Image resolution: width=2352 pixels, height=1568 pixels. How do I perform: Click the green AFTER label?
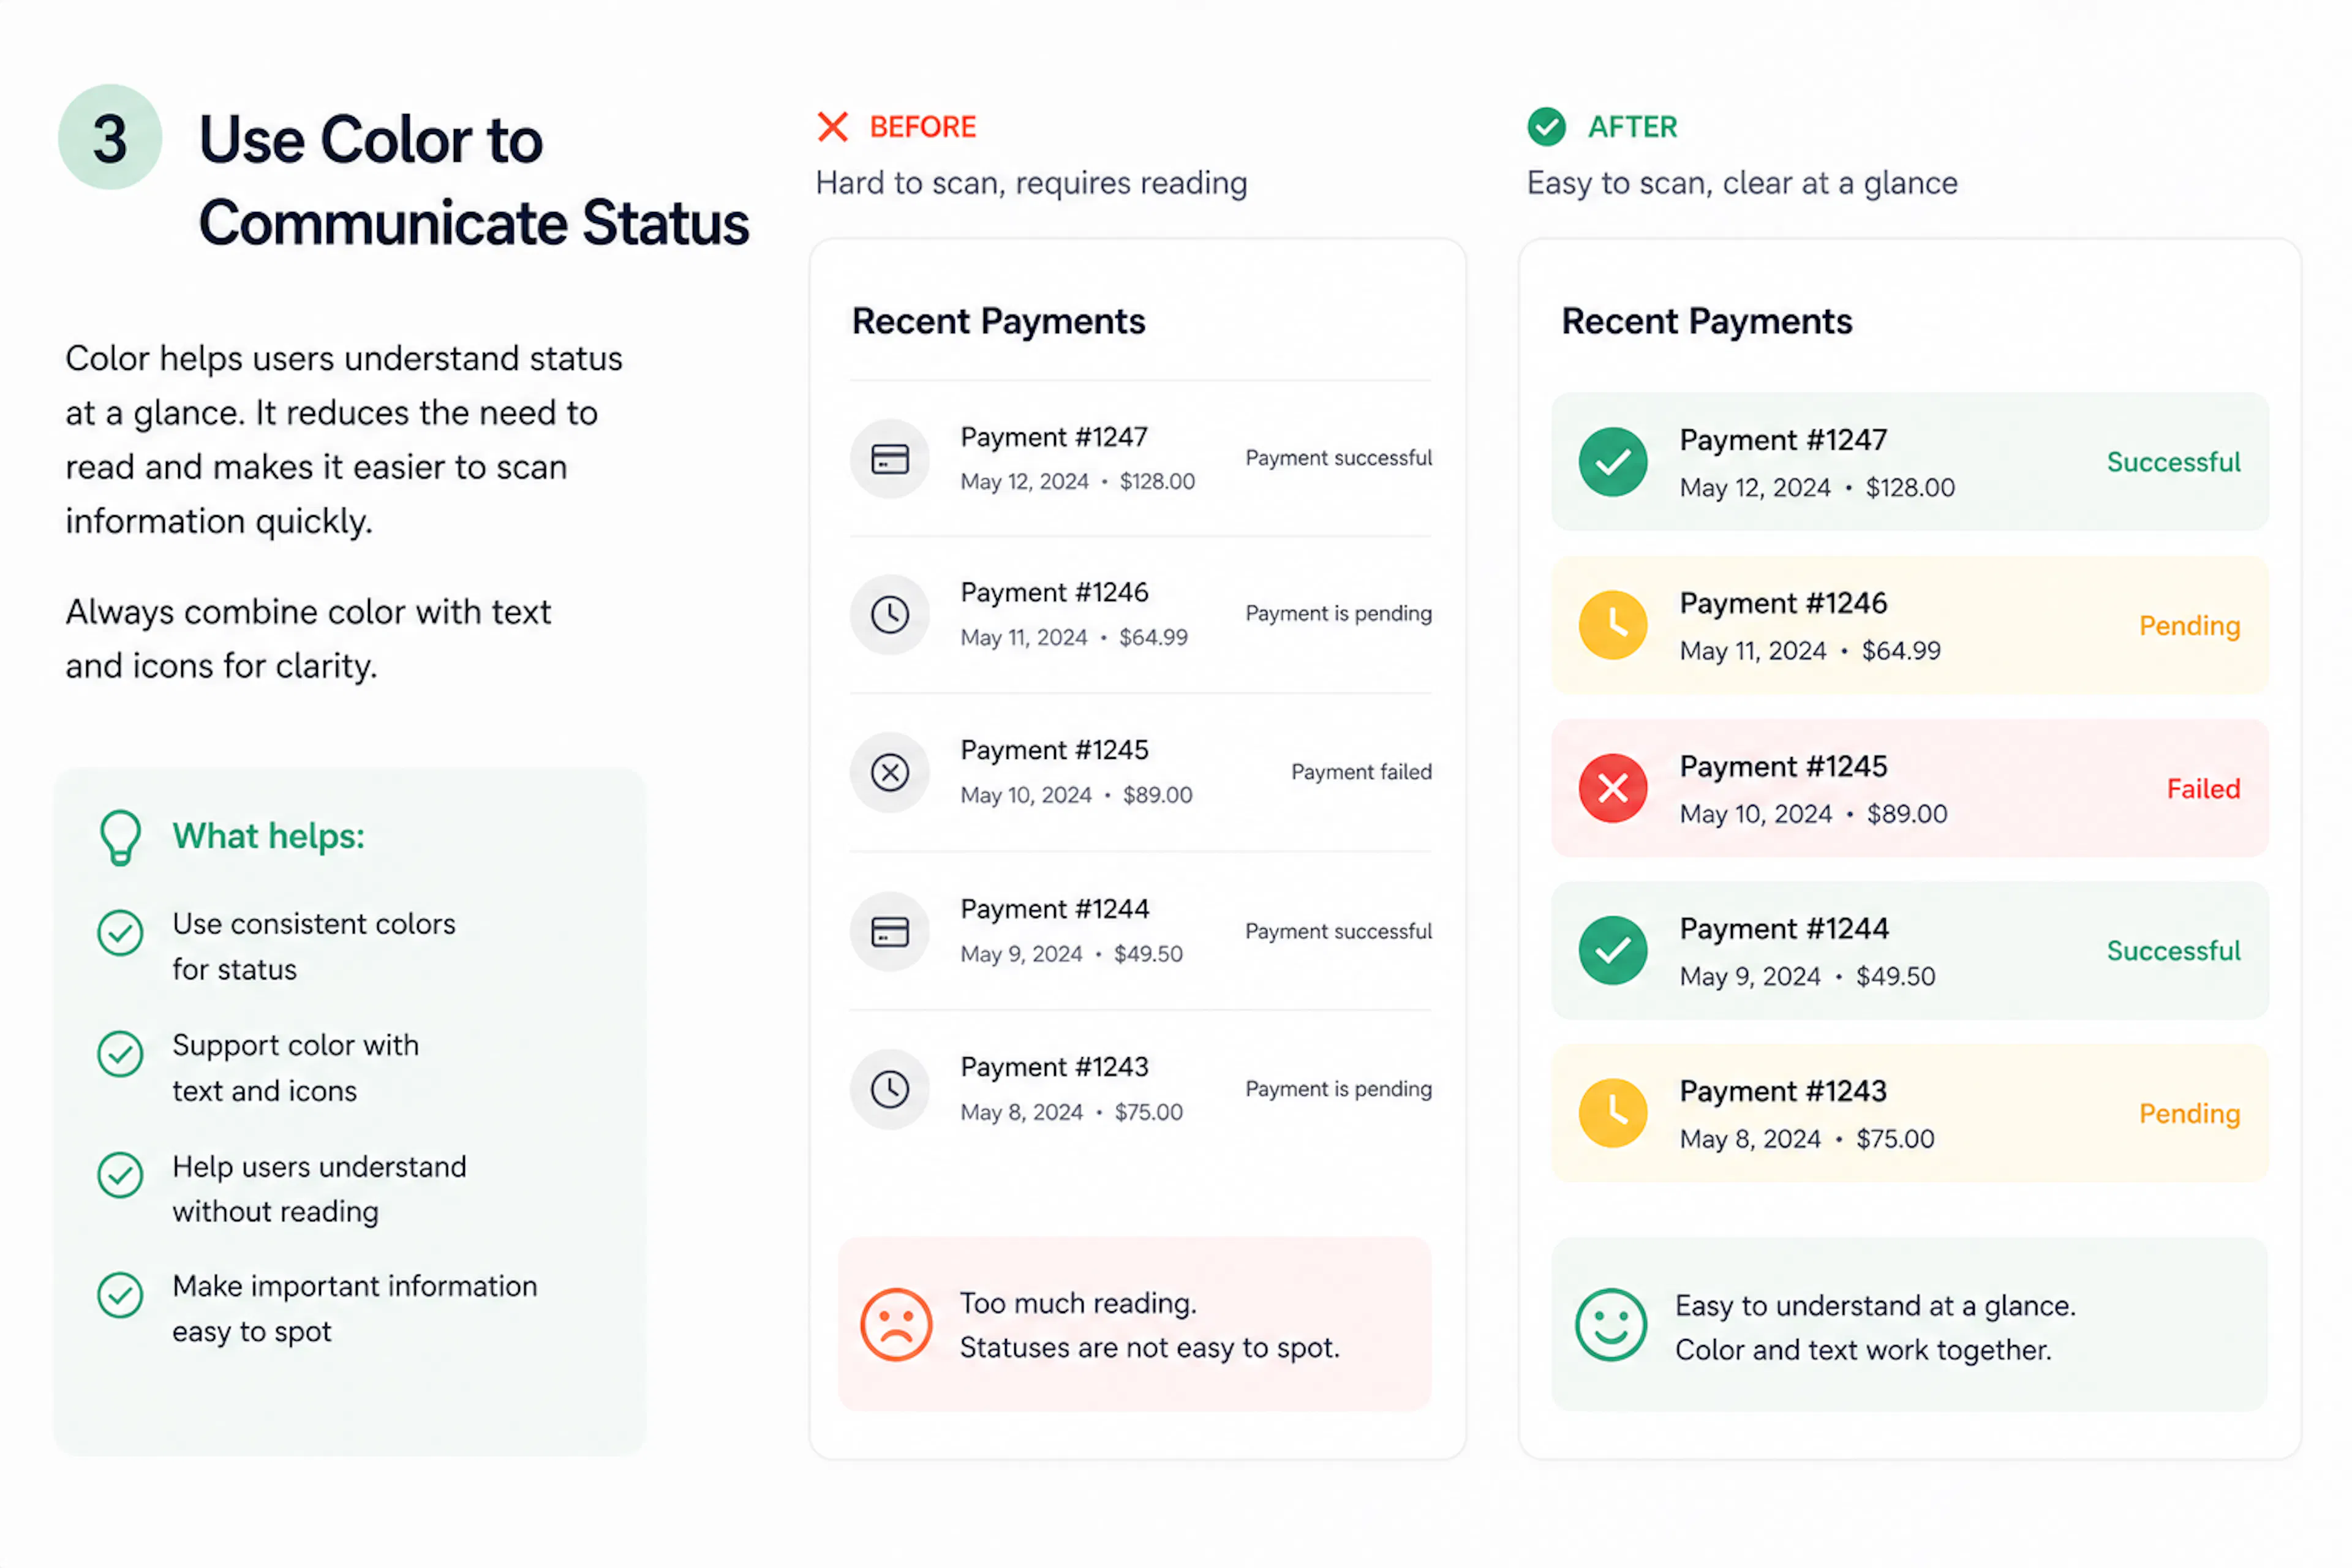click(x=1632, y=127)
